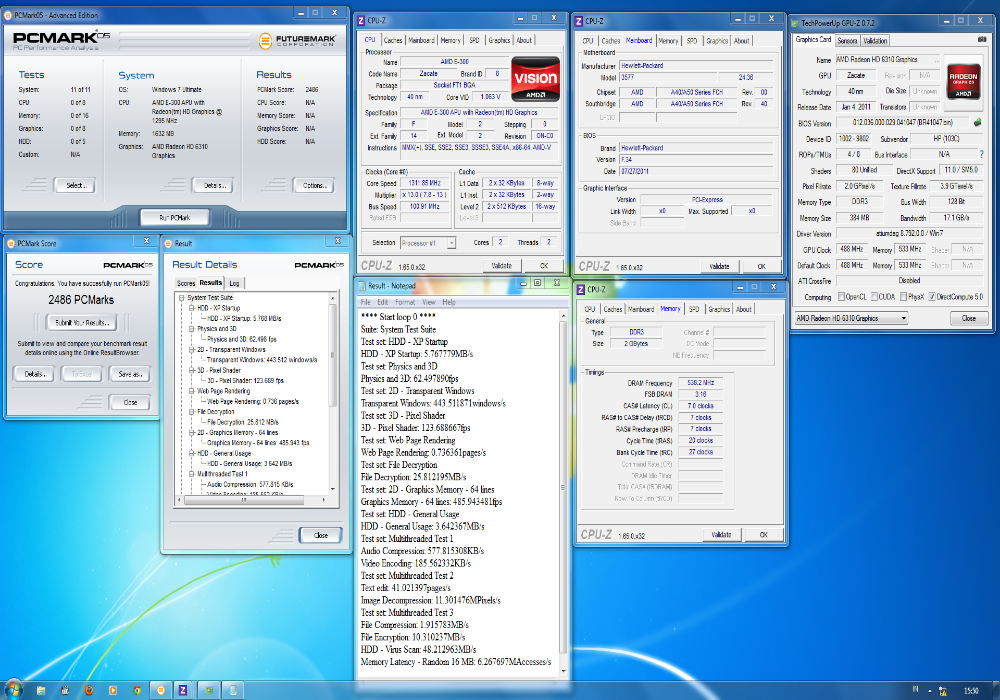Launch Google Chrome from the taskbar
The image size is (1000, 700).
(136, 690)
